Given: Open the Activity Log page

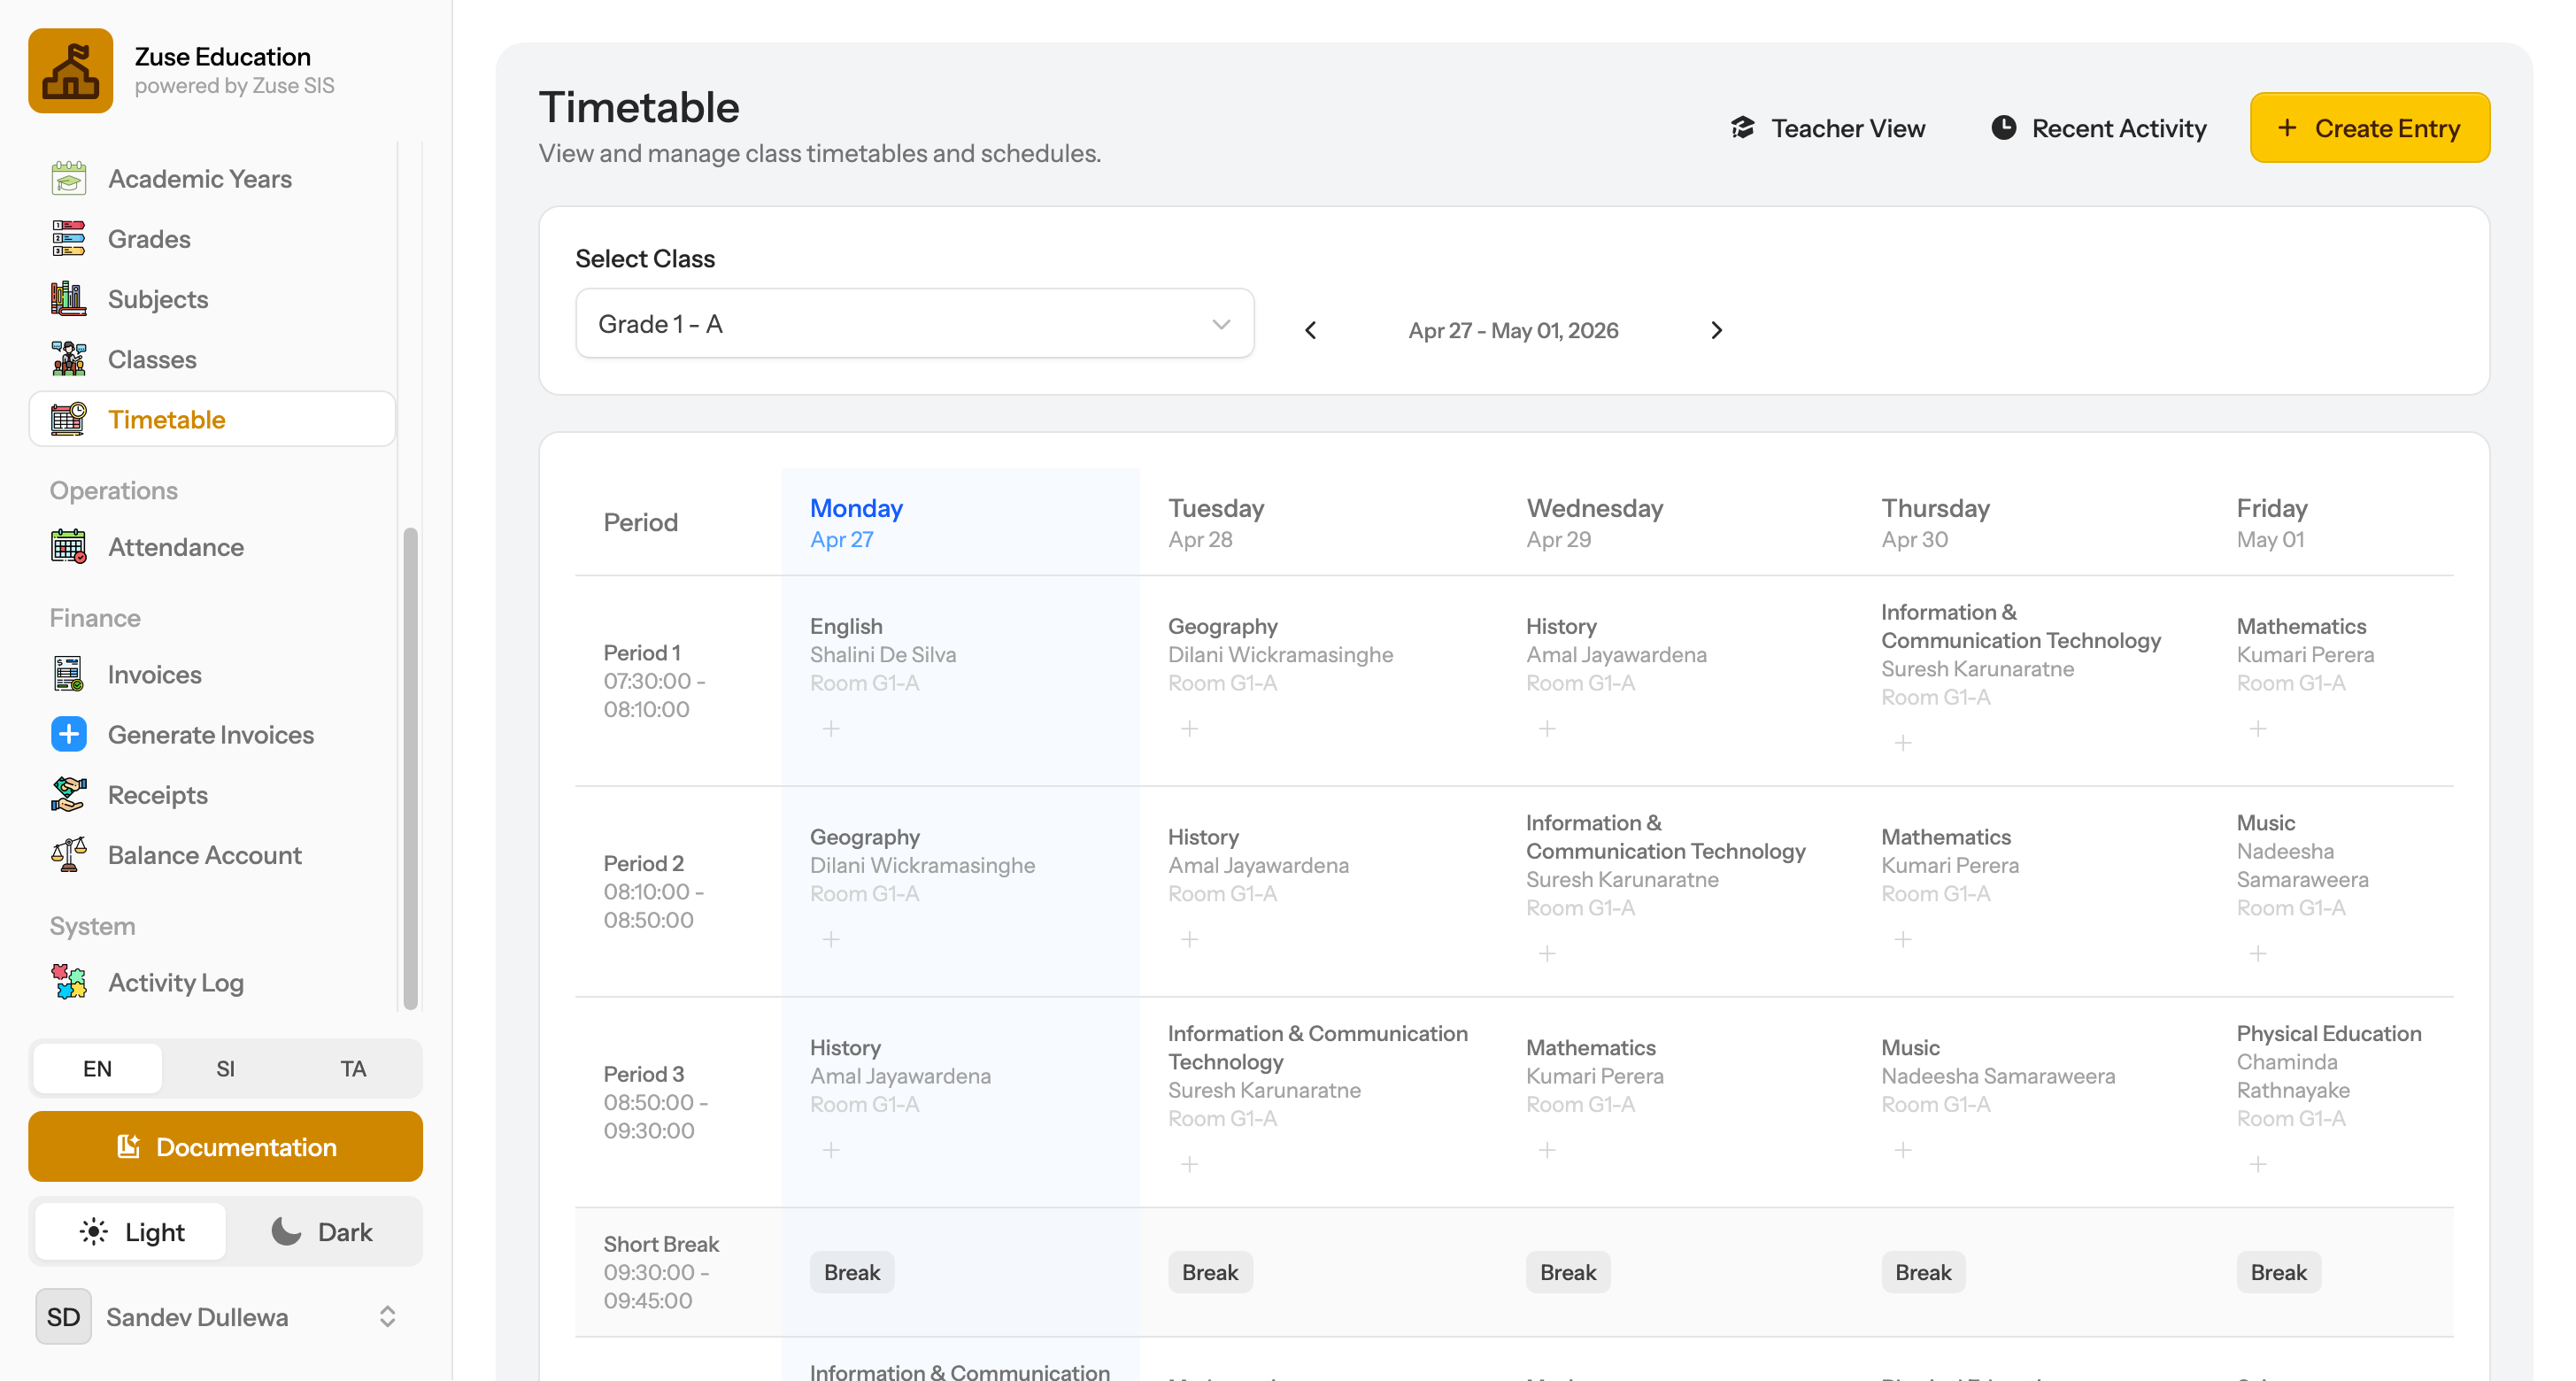Looking at the screenshot, I should [x=212, y=983].
